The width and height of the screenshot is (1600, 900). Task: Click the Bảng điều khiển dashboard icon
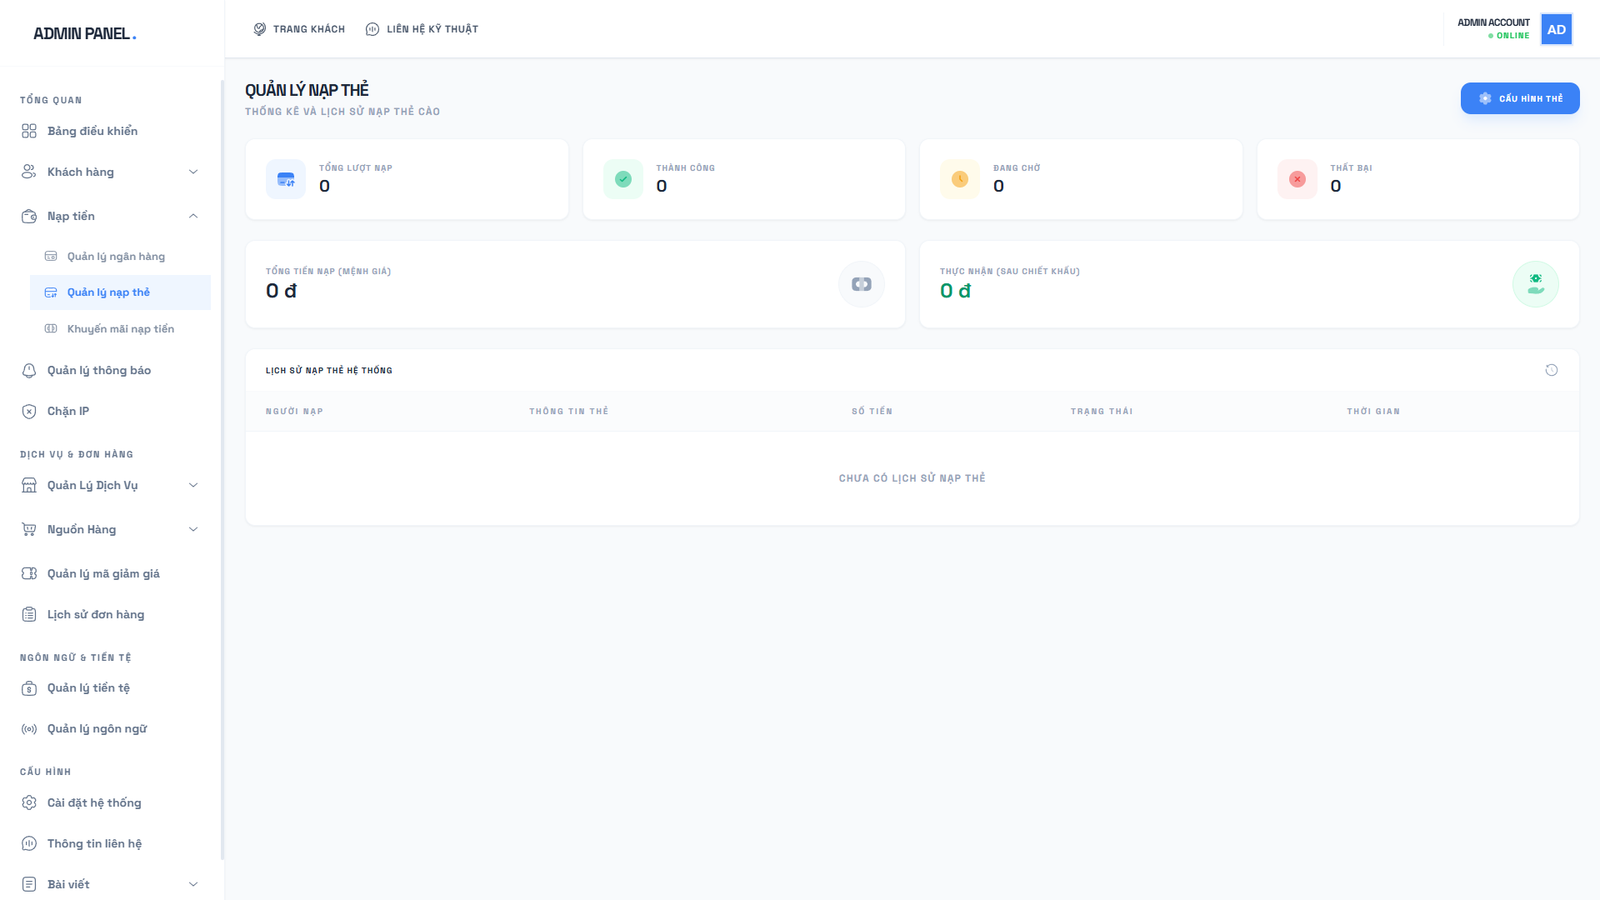29,131
